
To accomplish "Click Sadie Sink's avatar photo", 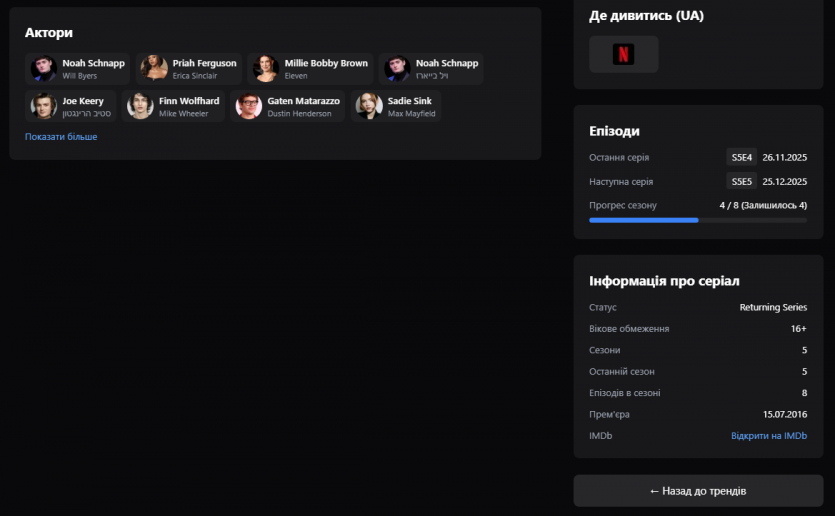I will (369, 106).
